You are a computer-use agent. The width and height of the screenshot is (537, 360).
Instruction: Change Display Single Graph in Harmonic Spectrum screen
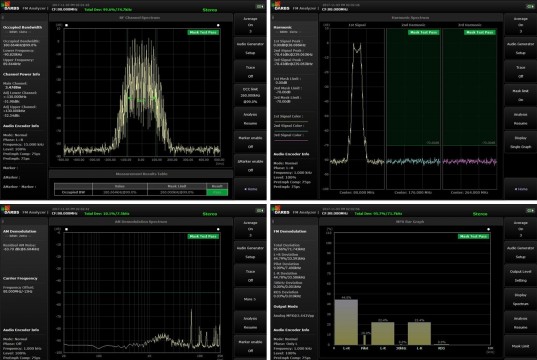tap(521, 142)
